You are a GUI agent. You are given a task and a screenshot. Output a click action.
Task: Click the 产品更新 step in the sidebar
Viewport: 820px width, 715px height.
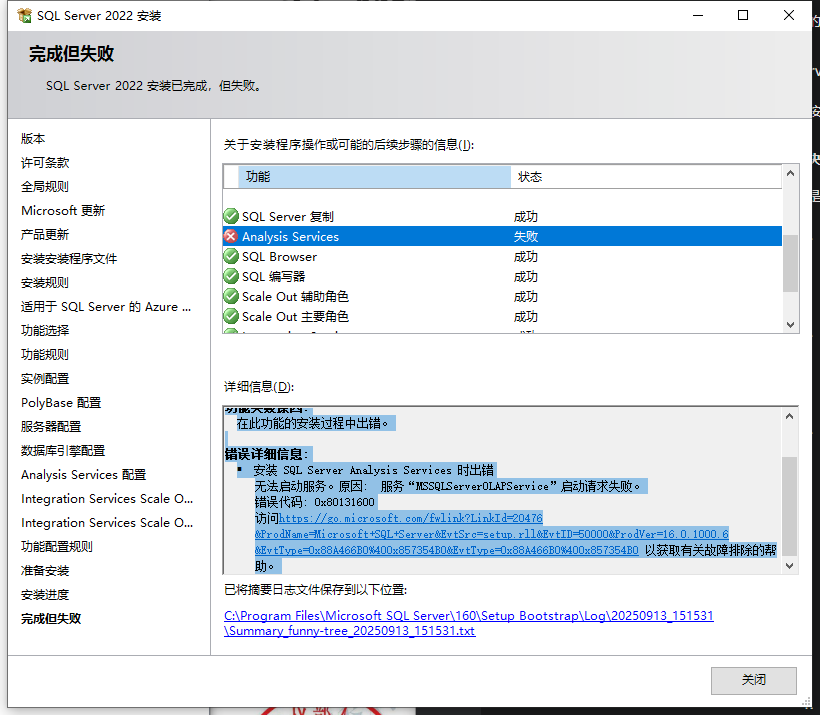pos(45,234)
